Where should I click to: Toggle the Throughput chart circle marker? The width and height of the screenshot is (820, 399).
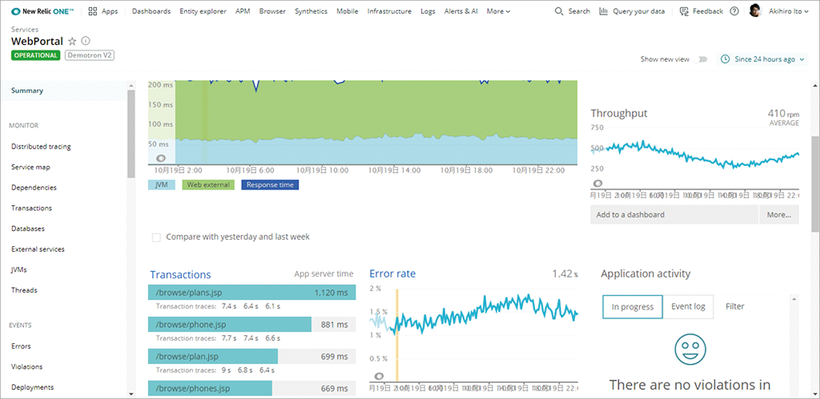[597, 183]
